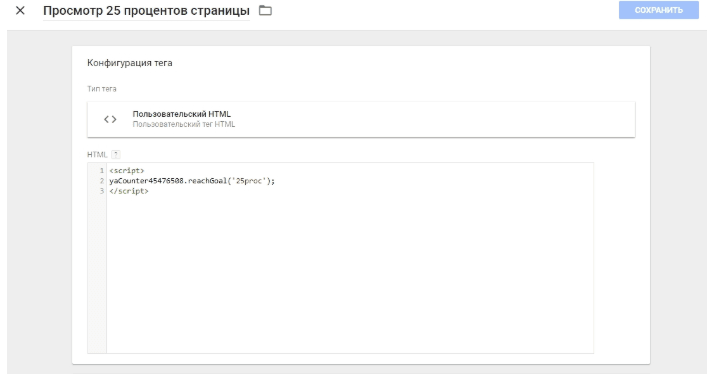
Task: Click 'Пользовательский тег HTML' subtitle text
Action: [x=184, y=124]
